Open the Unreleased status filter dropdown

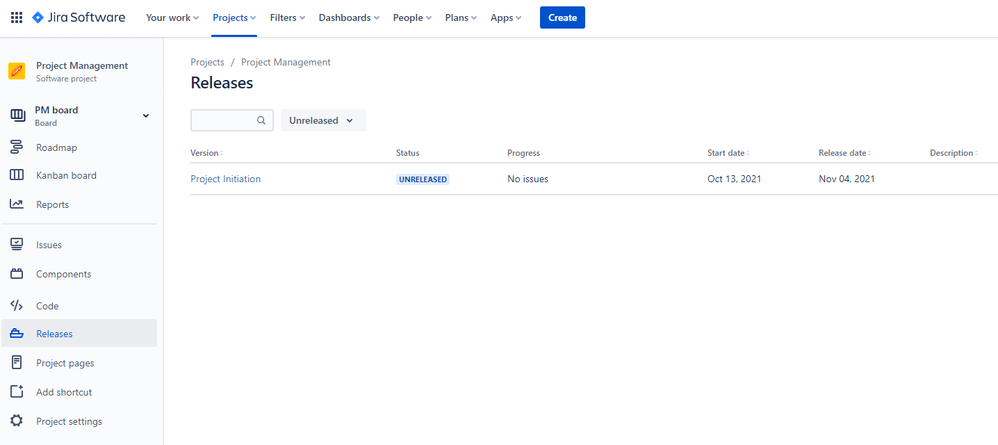pyautogui.click(x=323, y=120)
